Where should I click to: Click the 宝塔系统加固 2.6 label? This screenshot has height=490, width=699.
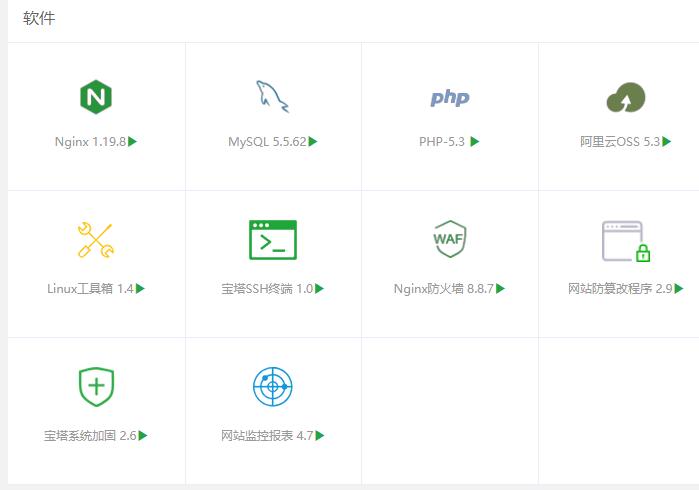pyautogui.click(x=90, y=436)
